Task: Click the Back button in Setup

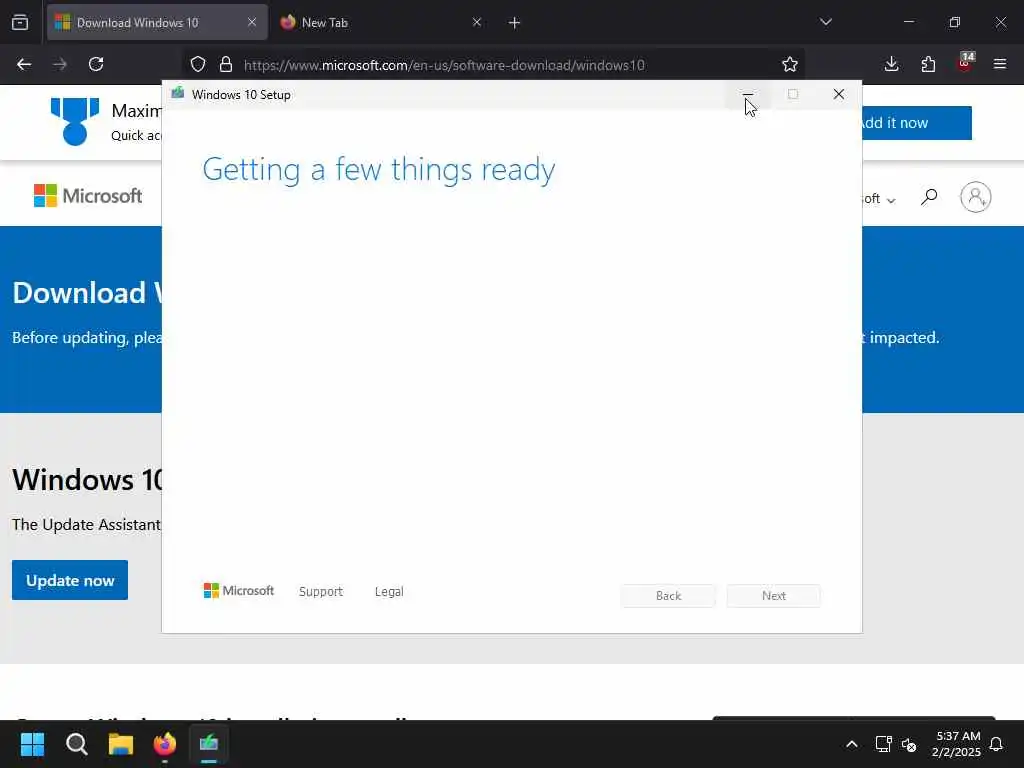Action: pyautogui.click(x=668, y=596)
